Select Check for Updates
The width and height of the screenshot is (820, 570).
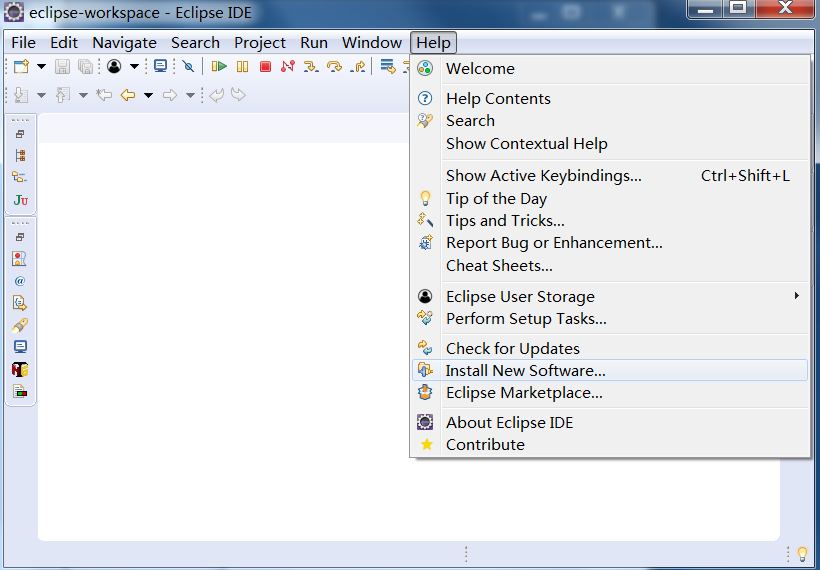coord(610,348)
